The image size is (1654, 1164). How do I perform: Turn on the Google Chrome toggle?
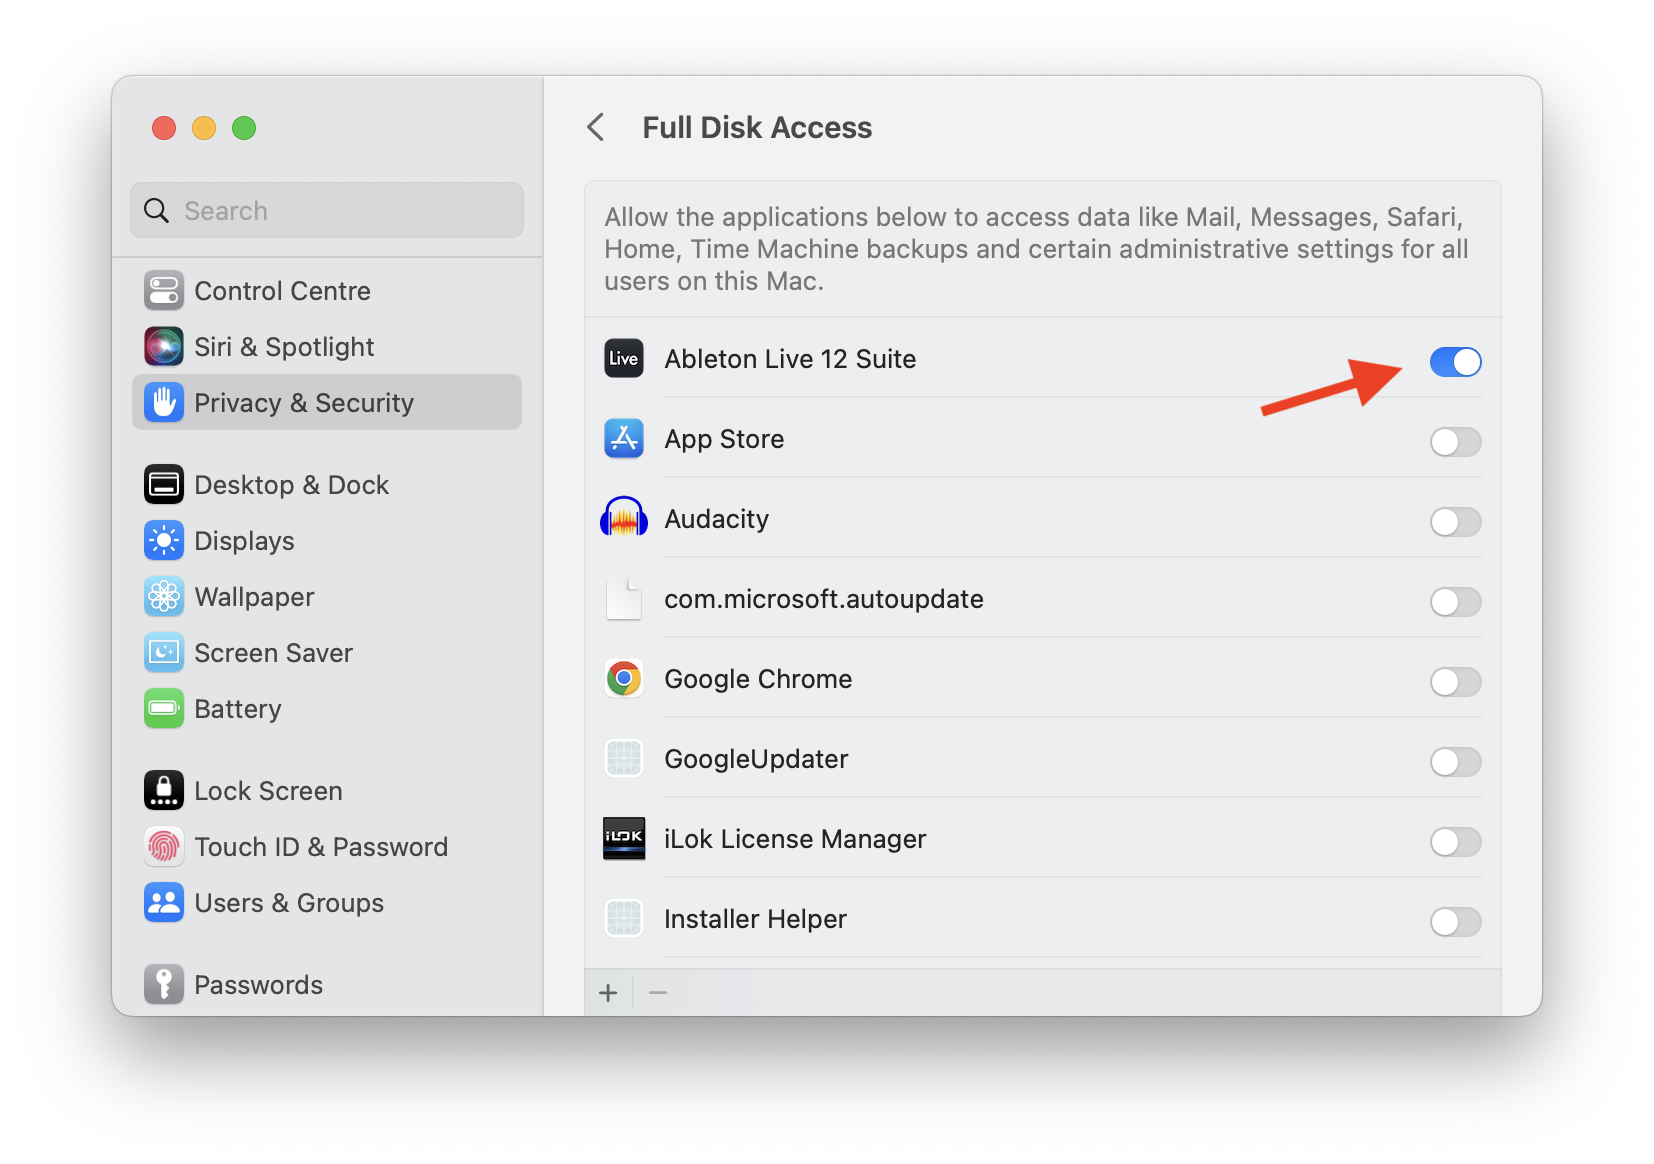(1455, 682)
